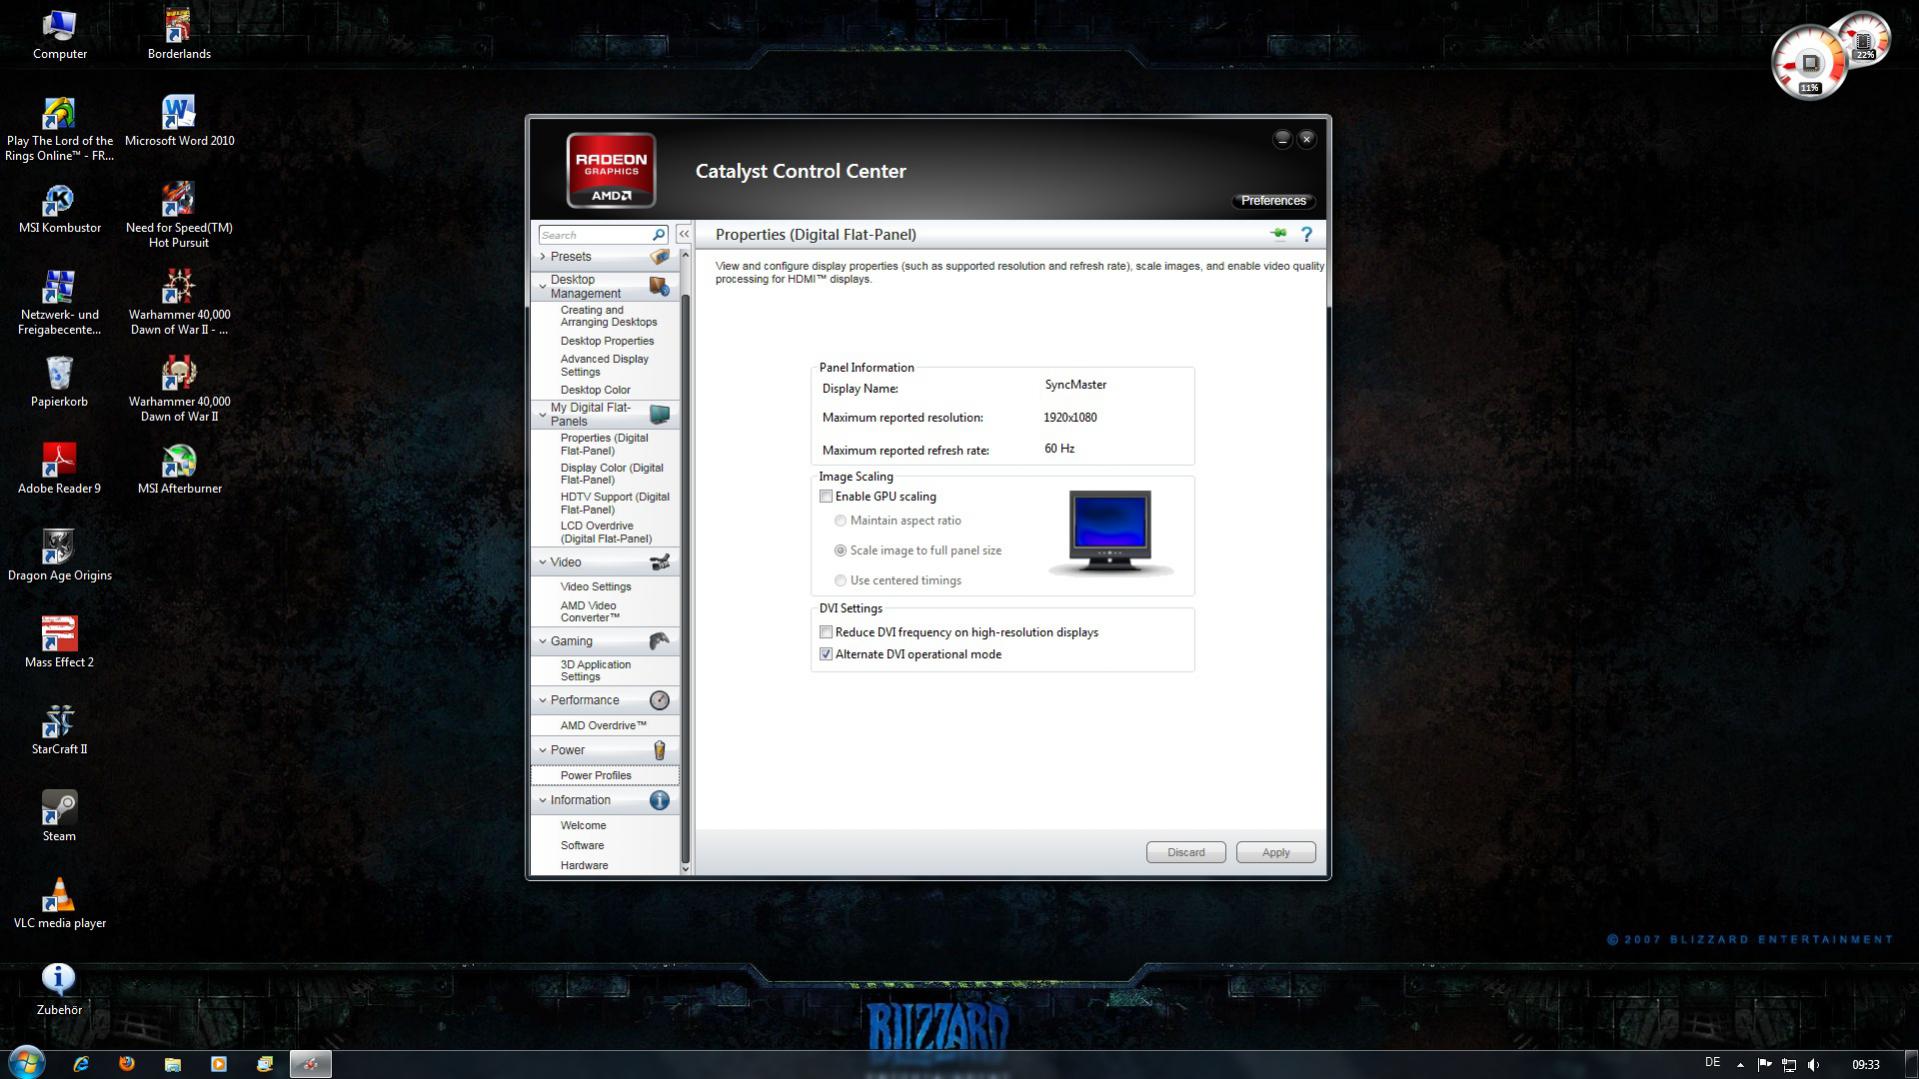Open Display Color (Digital Flat-Panel) page
Screen dimensions: 1919x1079
point(611,474)
